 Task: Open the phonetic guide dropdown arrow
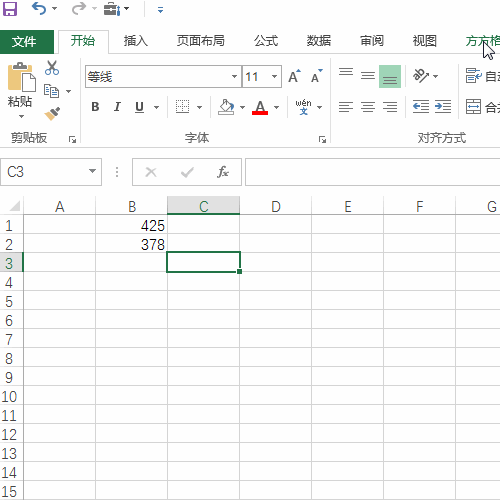[320, 107]
